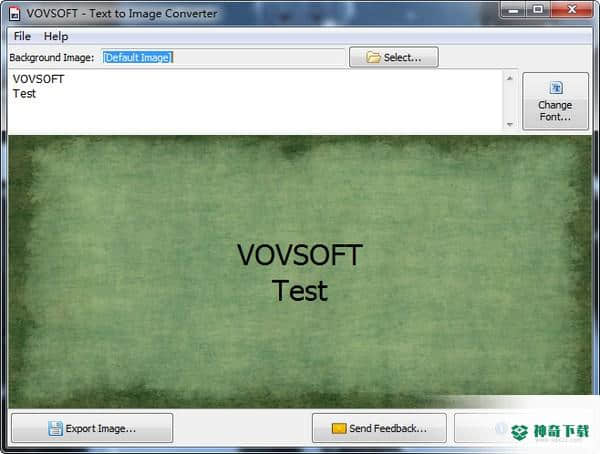This screenshot has height=454, width=600.
Task: Click the 'VOVSOFT' line in text box
Action: [x=38, y=79]
